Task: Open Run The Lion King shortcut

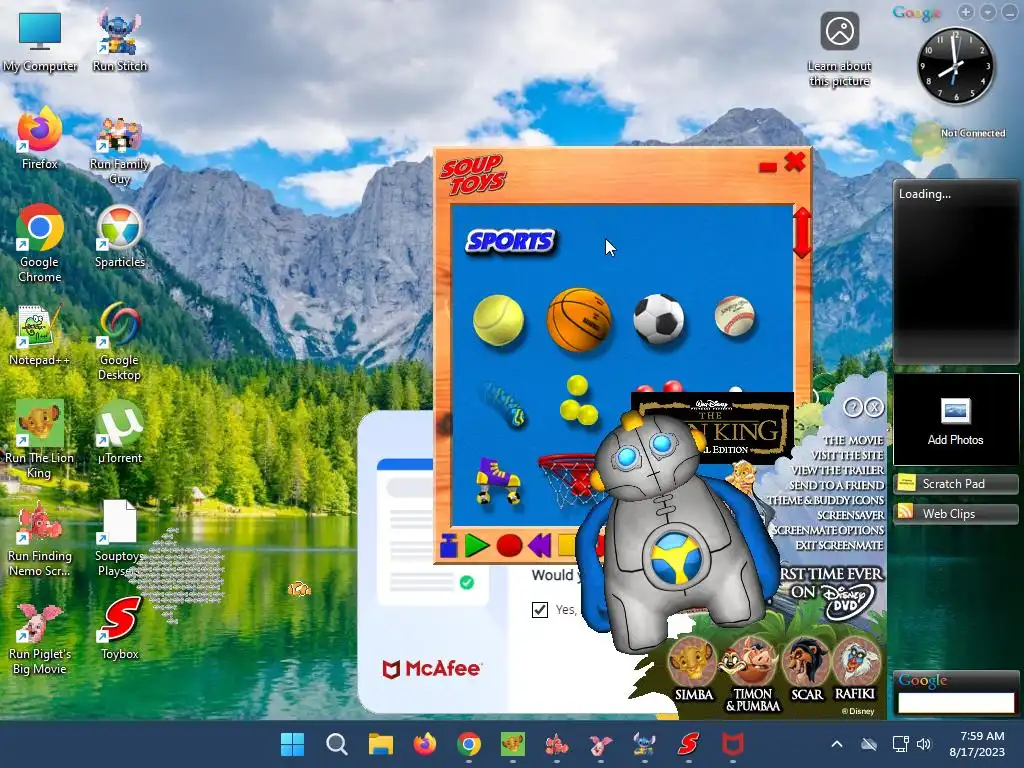Action: 39,440
